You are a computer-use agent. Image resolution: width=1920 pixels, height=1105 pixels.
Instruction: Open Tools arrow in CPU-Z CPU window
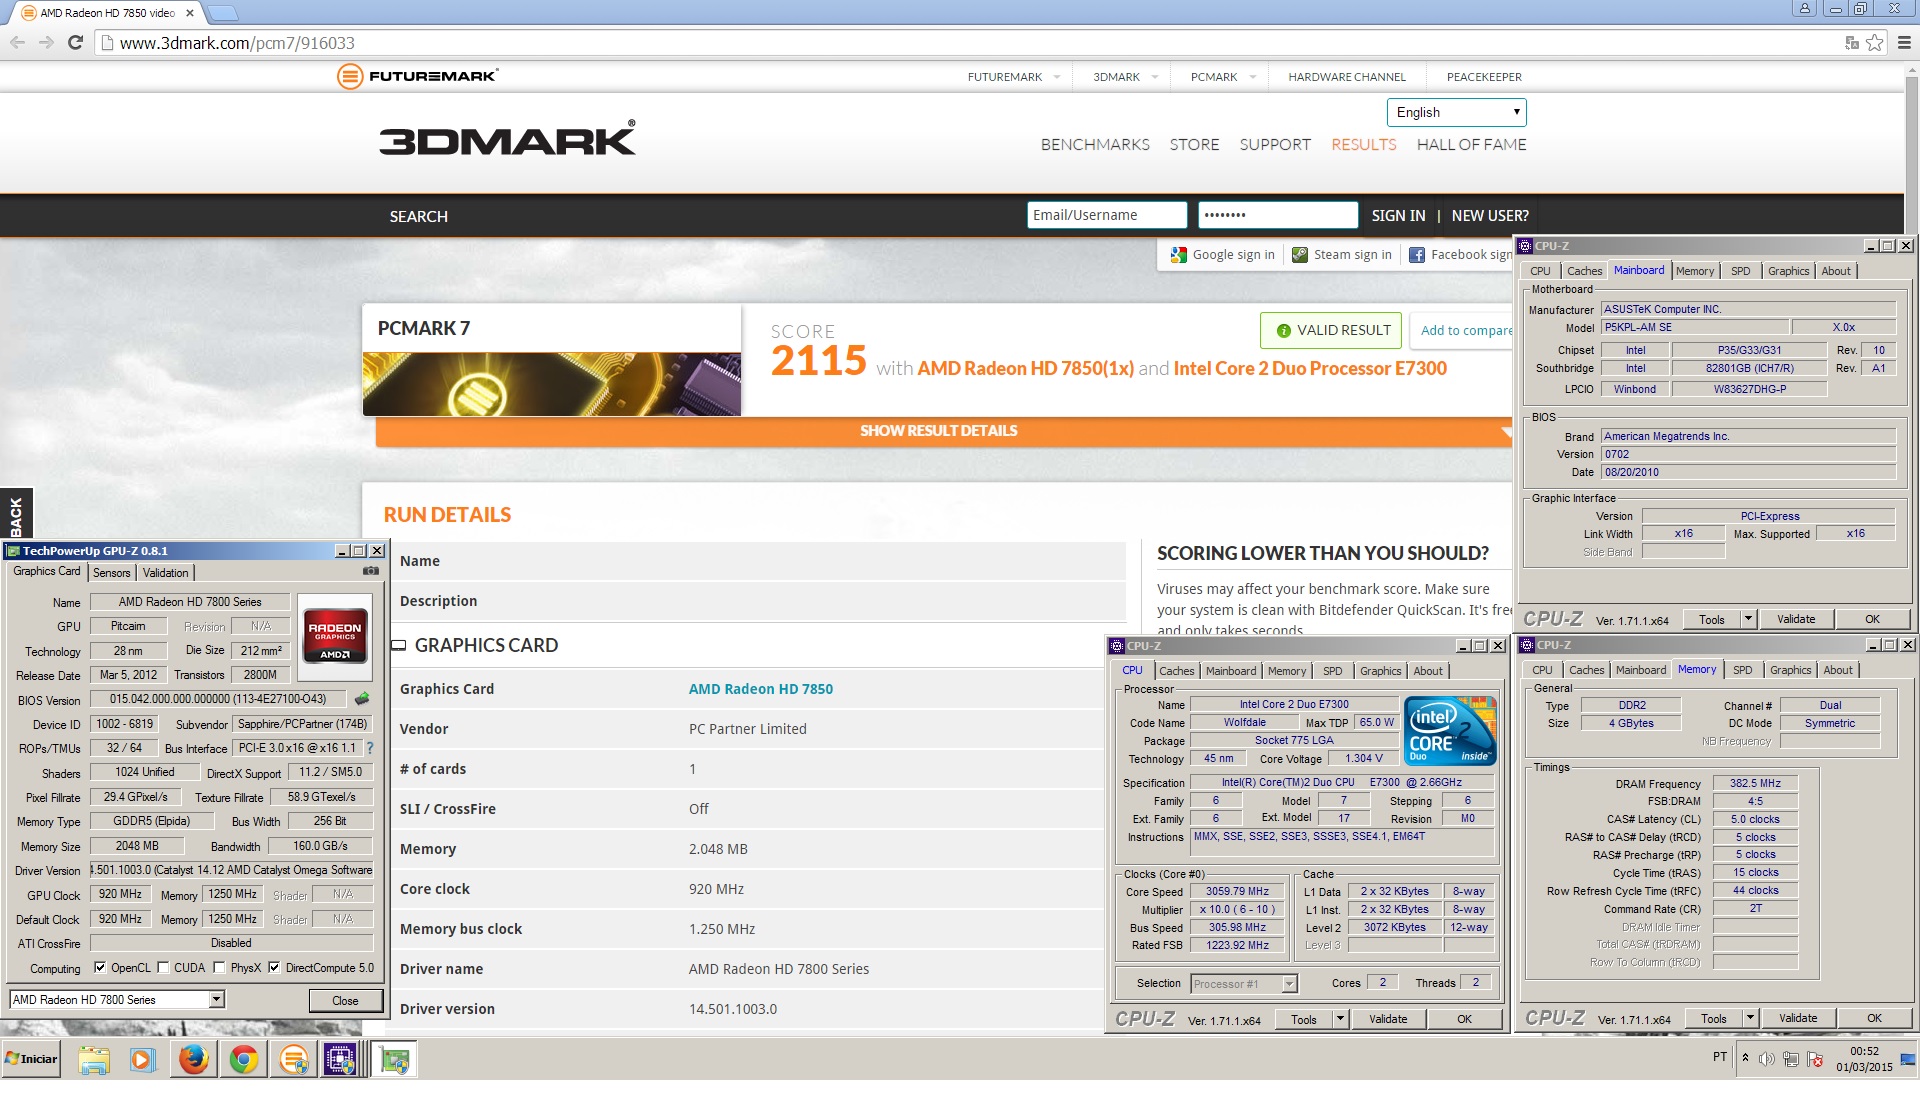[x=1340, y=1019]
